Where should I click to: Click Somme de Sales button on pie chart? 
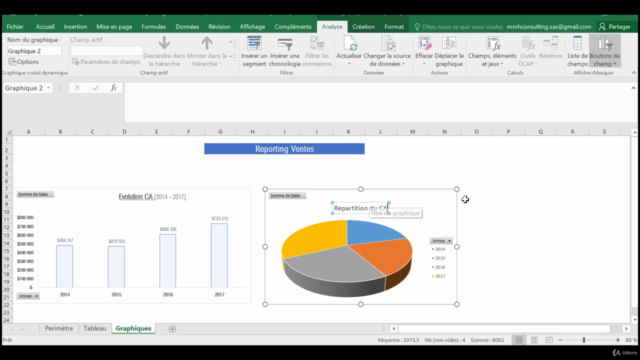click(287, 196)
